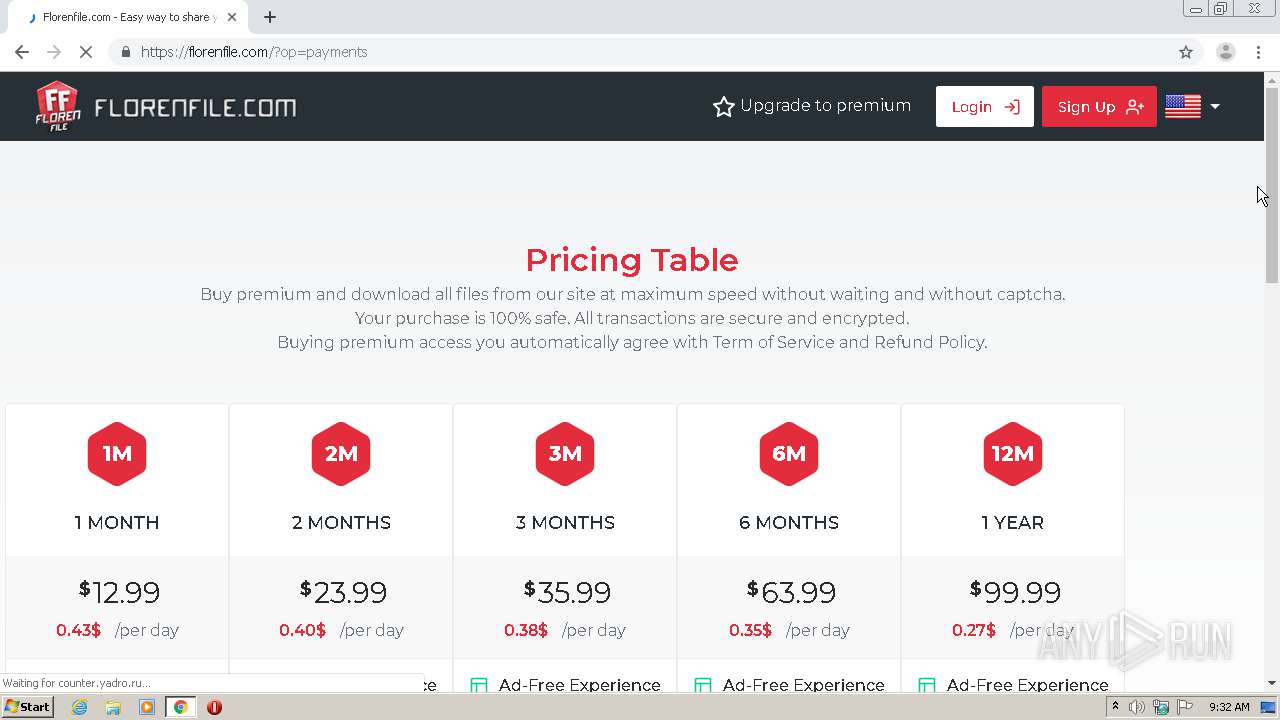Bookmark this page with the star icon
Screen dimensions: 1280x720
point(1186,52)
